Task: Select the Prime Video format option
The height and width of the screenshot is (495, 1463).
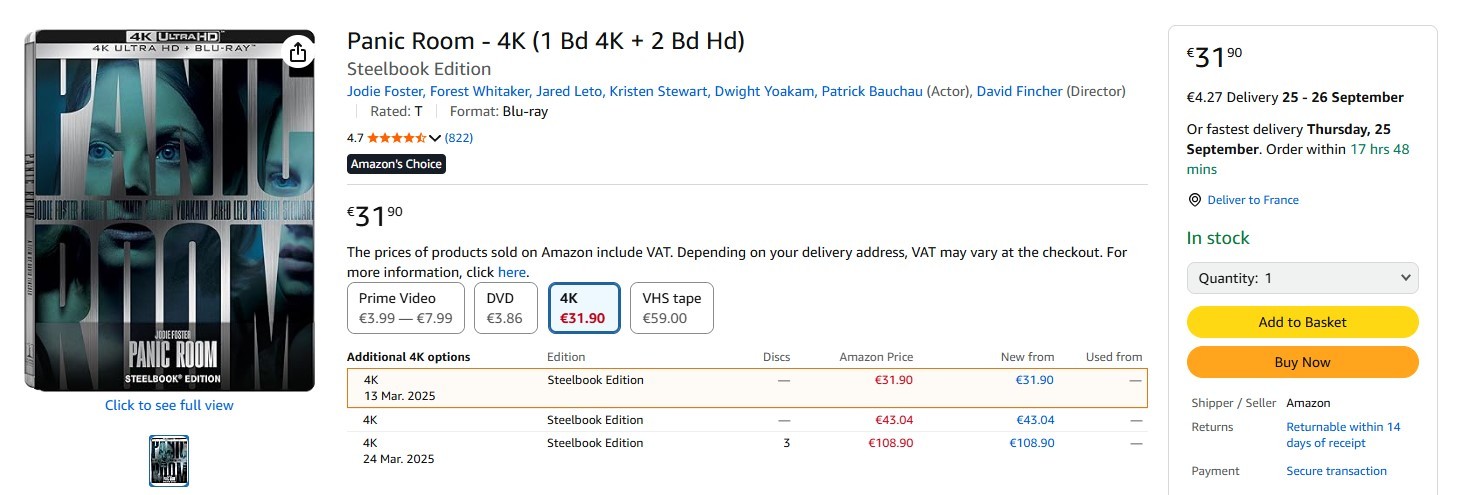Action: click(406, 308)
